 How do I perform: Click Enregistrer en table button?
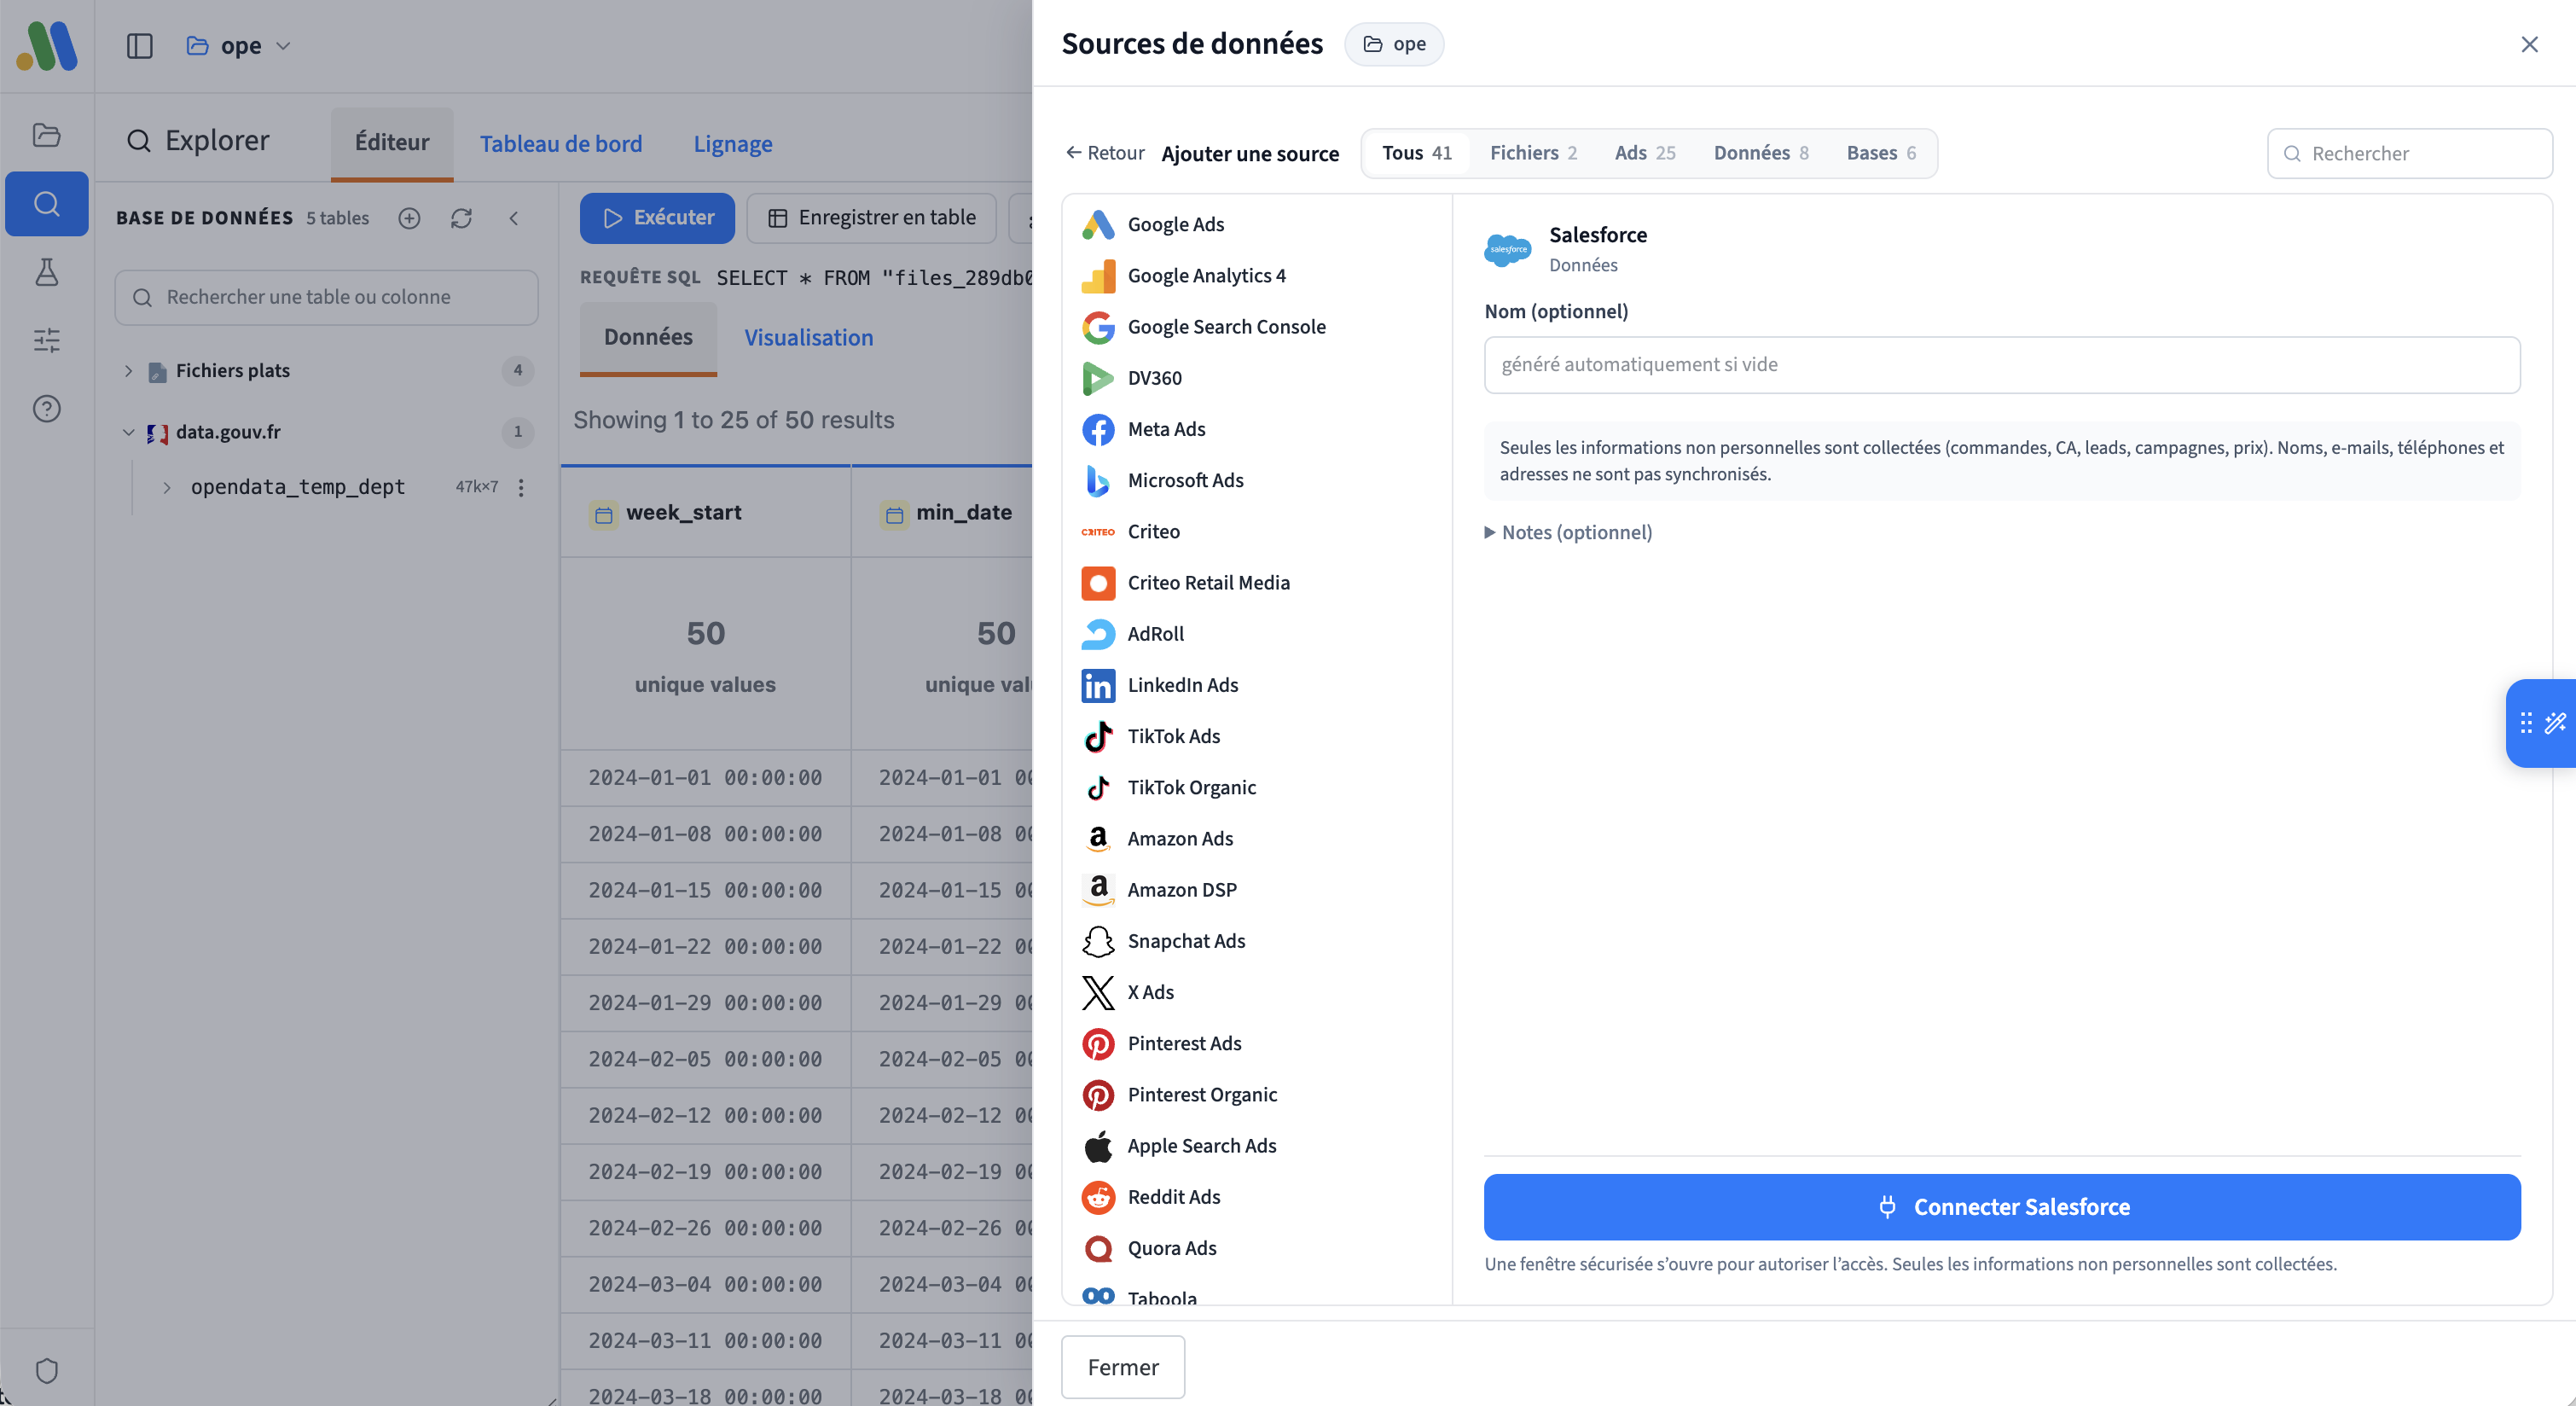pyautogui.click(x=871, y=218)
